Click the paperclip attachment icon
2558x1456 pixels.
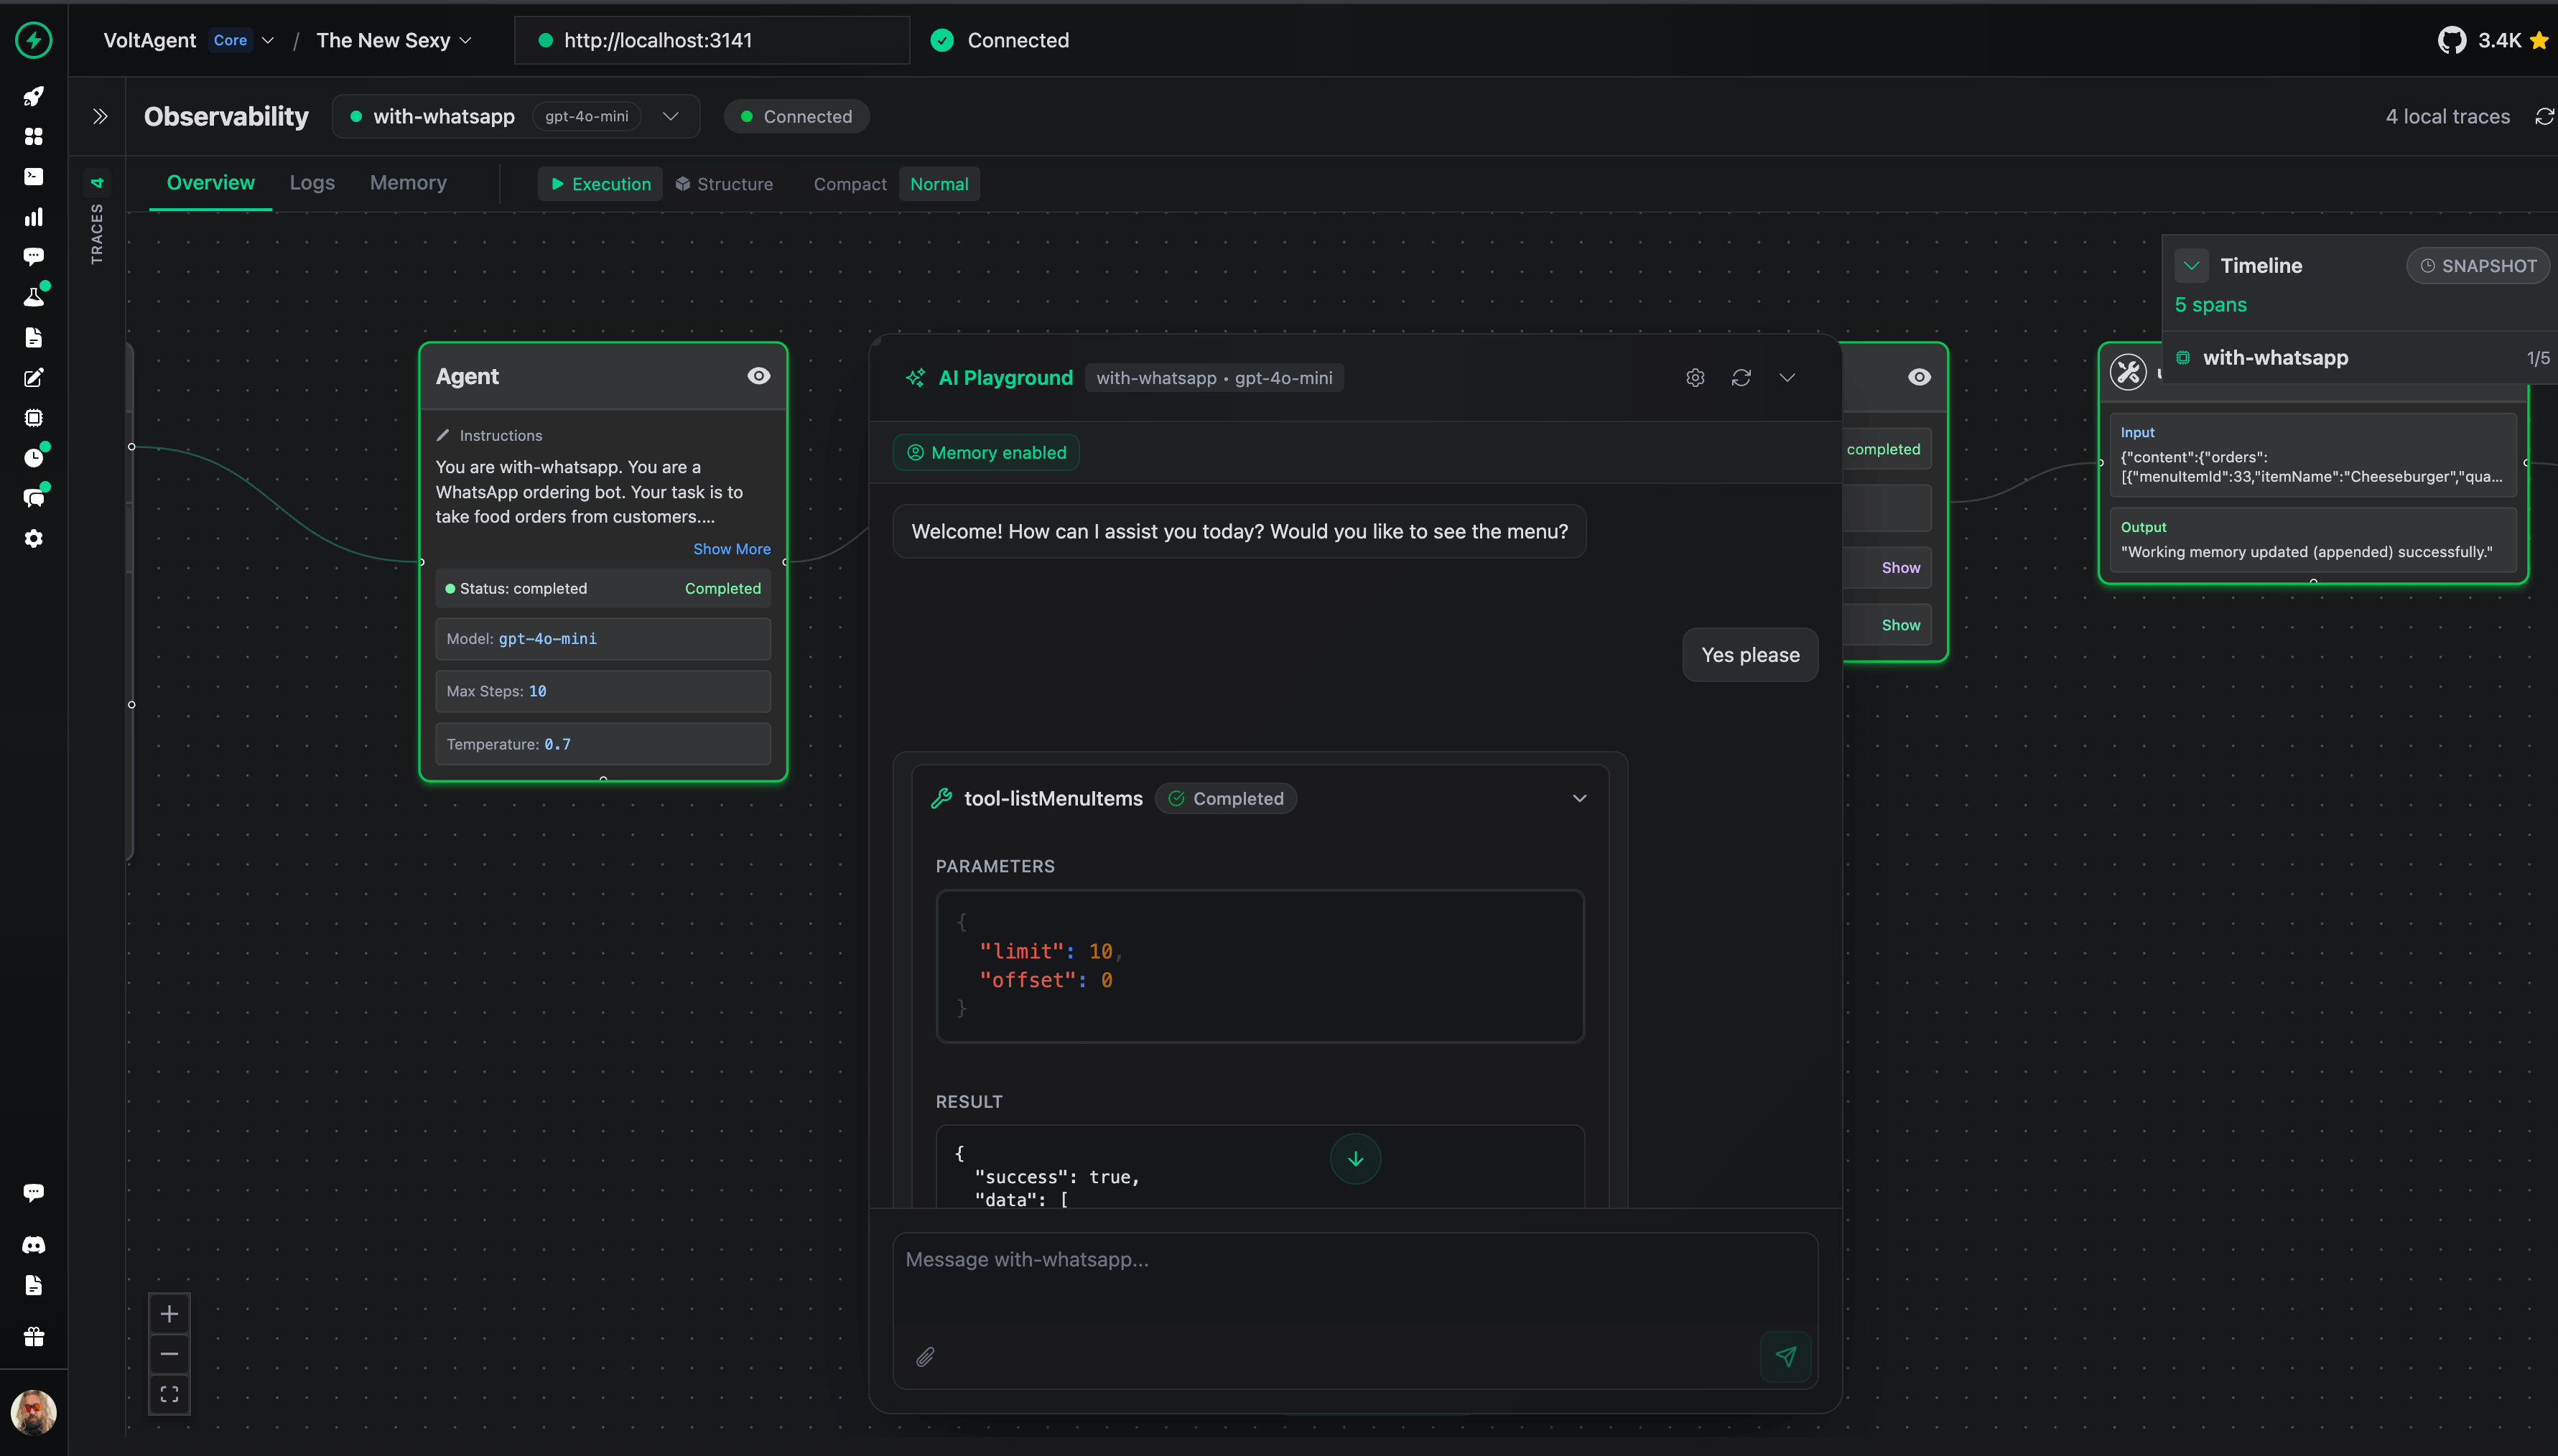pos(925,1357)
